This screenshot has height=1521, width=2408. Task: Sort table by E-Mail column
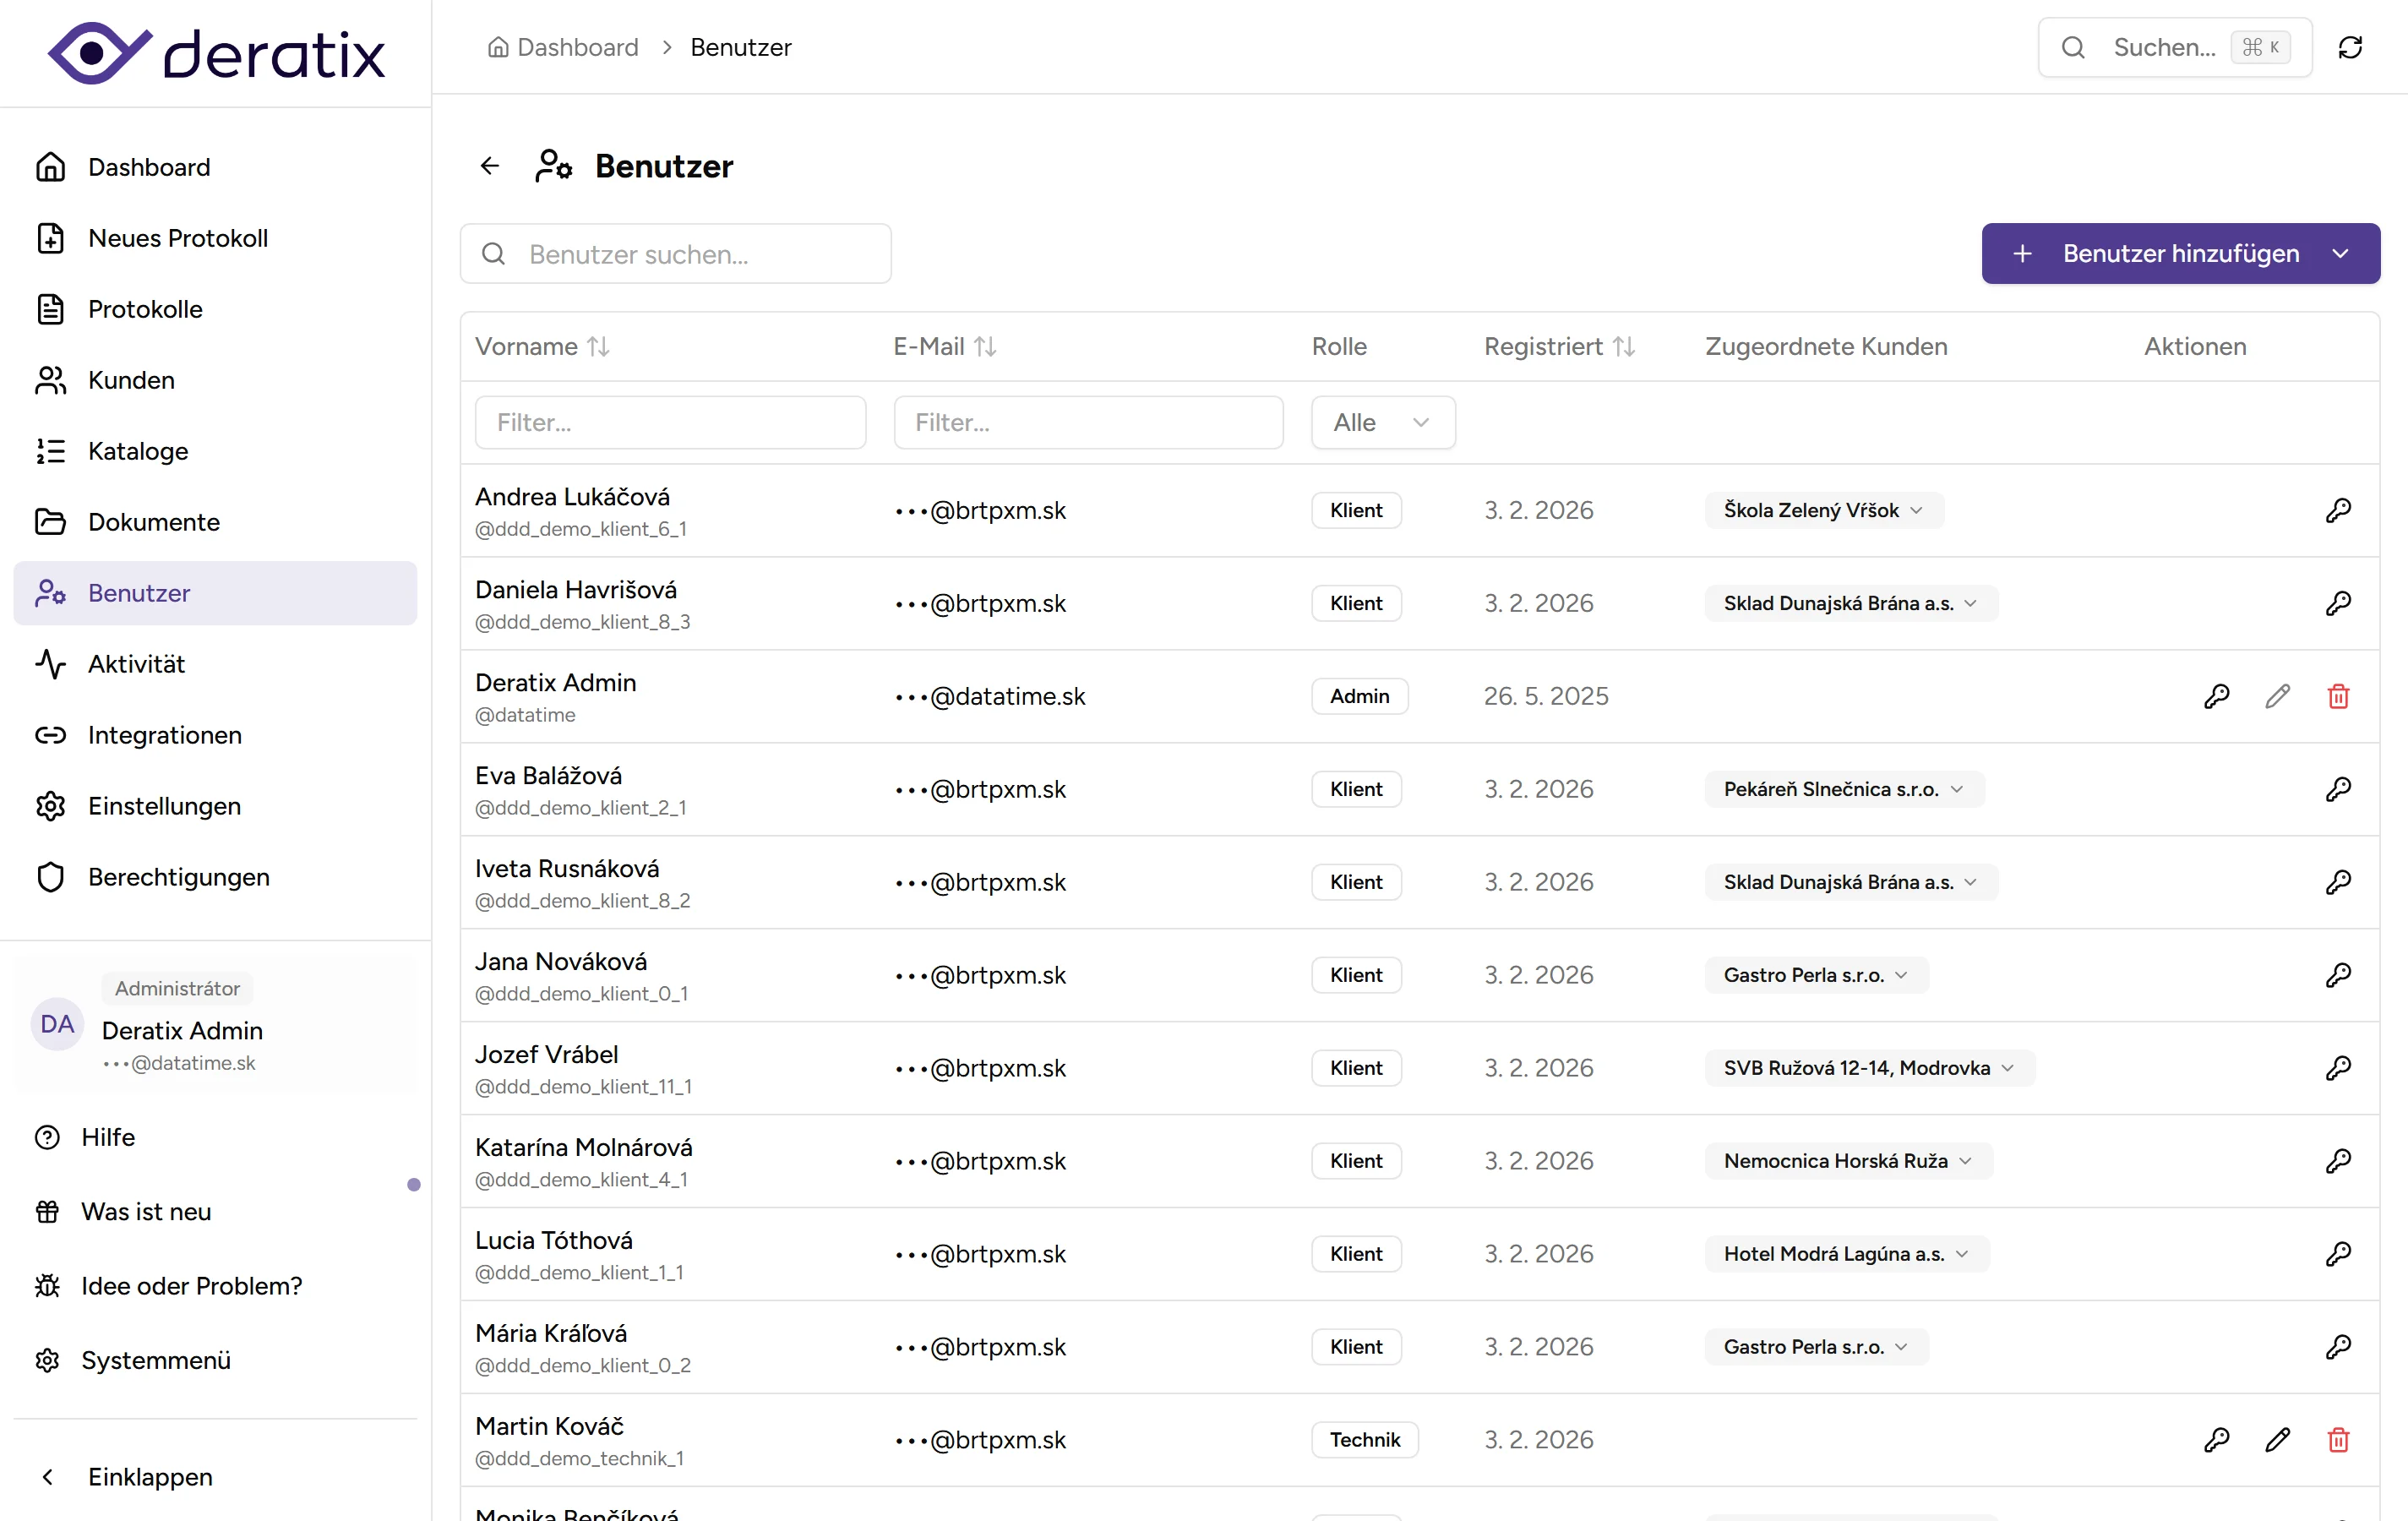944,346
